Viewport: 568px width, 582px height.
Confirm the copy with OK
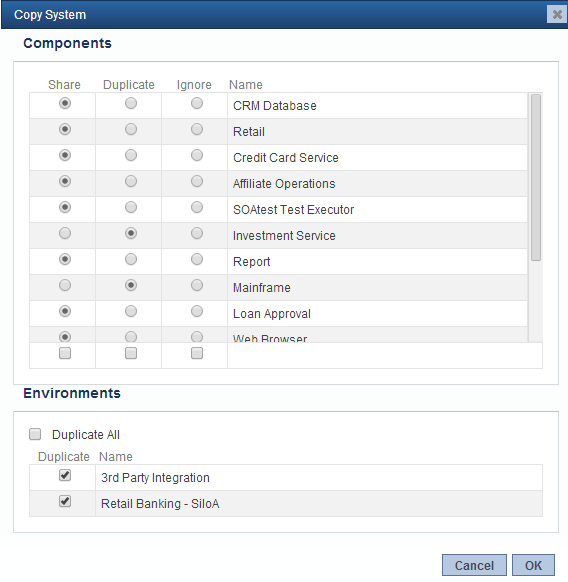tap(533, 565)
